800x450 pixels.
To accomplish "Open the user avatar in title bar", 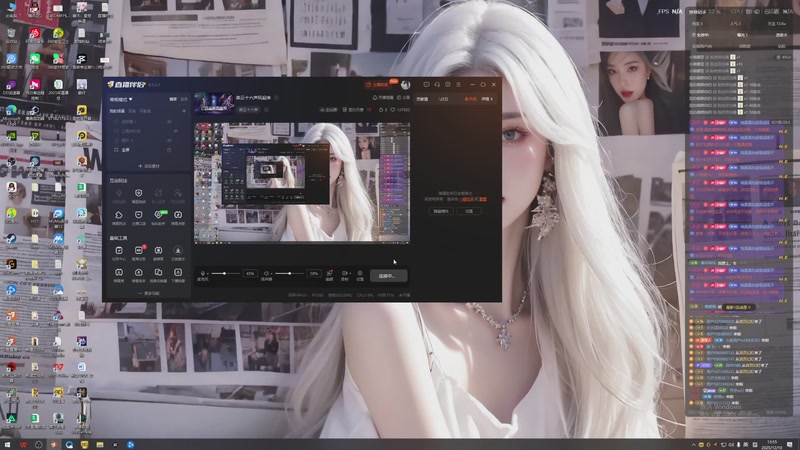I will click(x=406, y=85).
